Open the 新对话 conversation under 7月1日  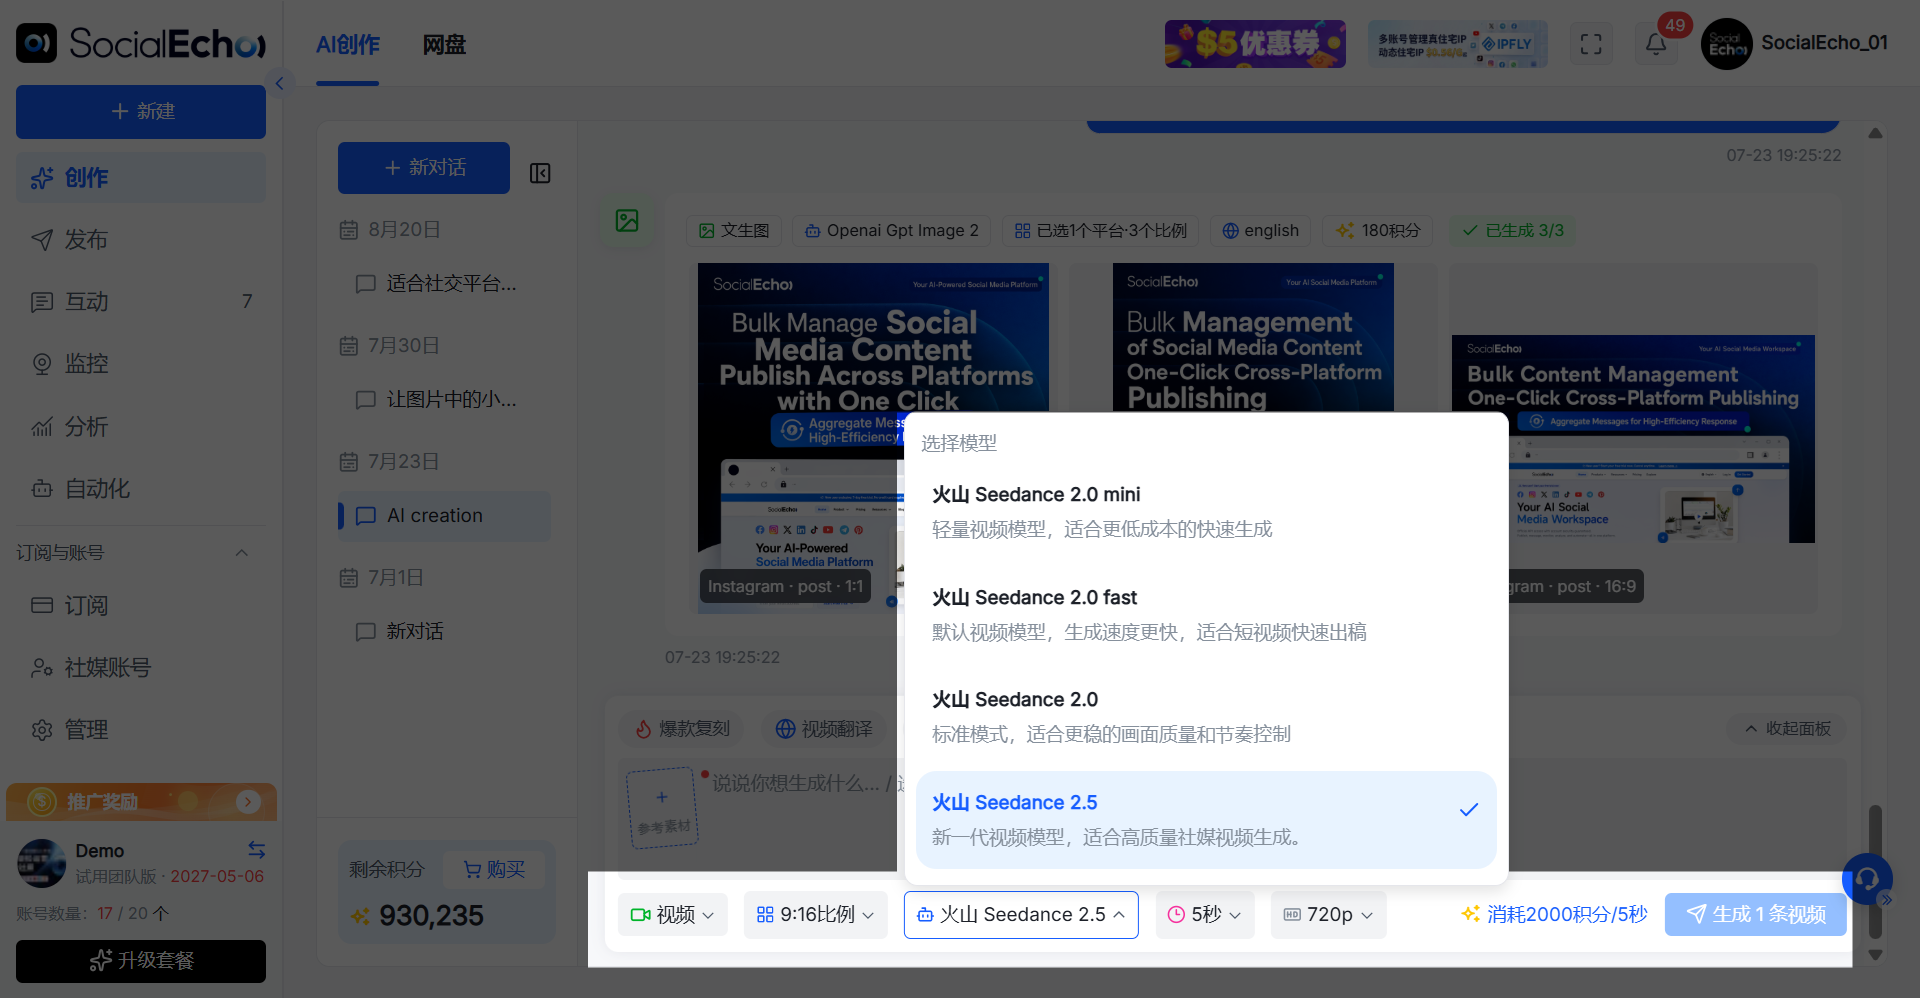pyautogui.click(x=444, y=632)
